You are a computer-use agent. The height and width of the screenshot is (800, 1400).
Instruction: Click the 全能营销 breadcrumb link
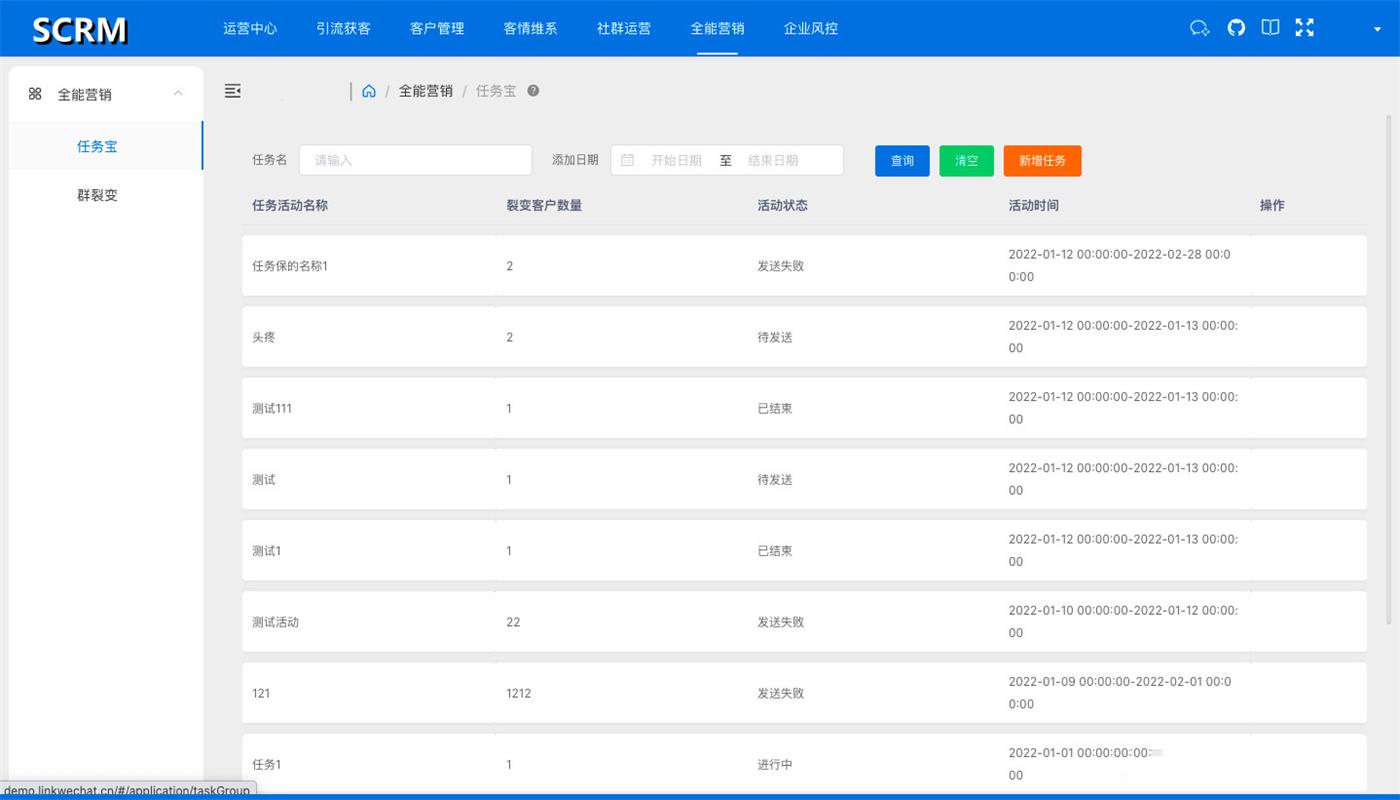point(426,91)
